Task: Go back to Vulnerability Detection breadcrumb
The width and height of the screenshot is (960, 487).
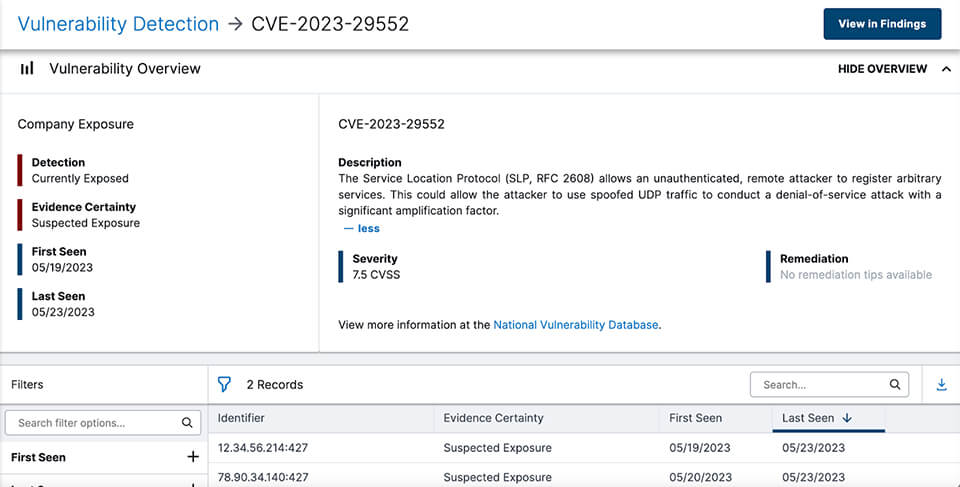Action: pyautogui.click(x=118, y=24)
